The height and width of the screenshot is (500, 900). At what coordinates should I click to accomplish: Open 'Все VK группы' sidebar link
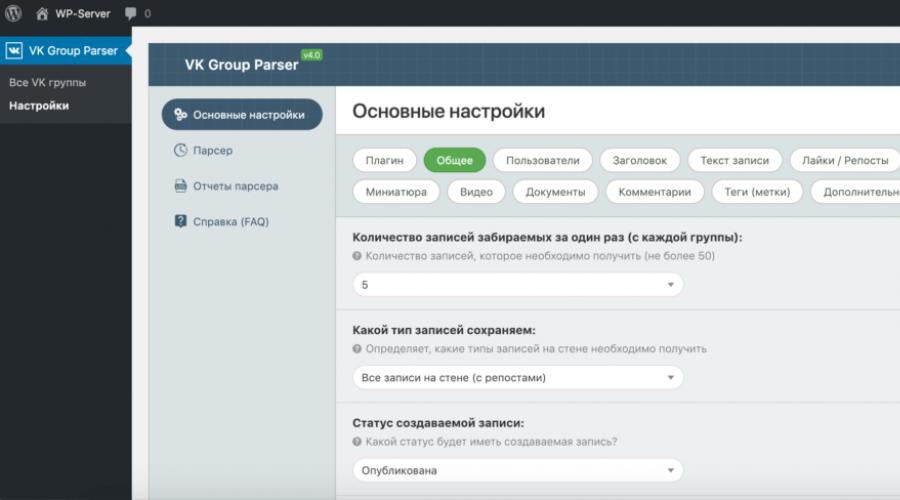[x=47, y=82]
